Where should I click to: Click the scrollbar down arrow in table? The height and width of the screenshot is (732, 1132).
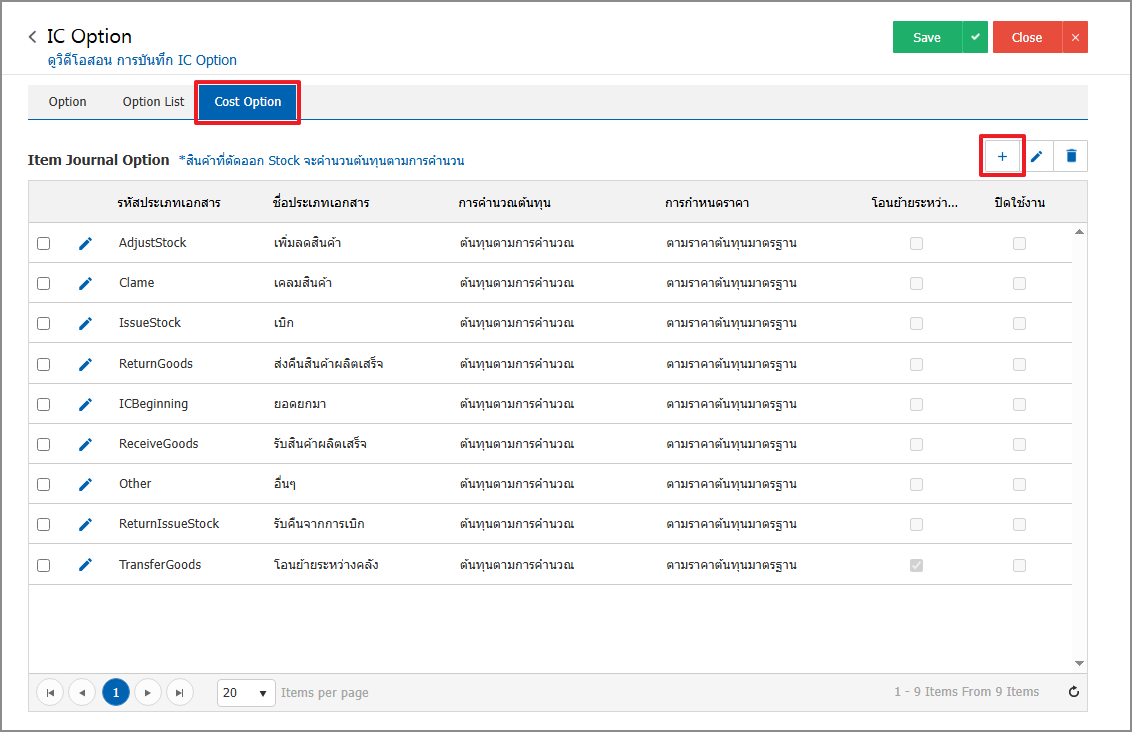click(1079, 663)
